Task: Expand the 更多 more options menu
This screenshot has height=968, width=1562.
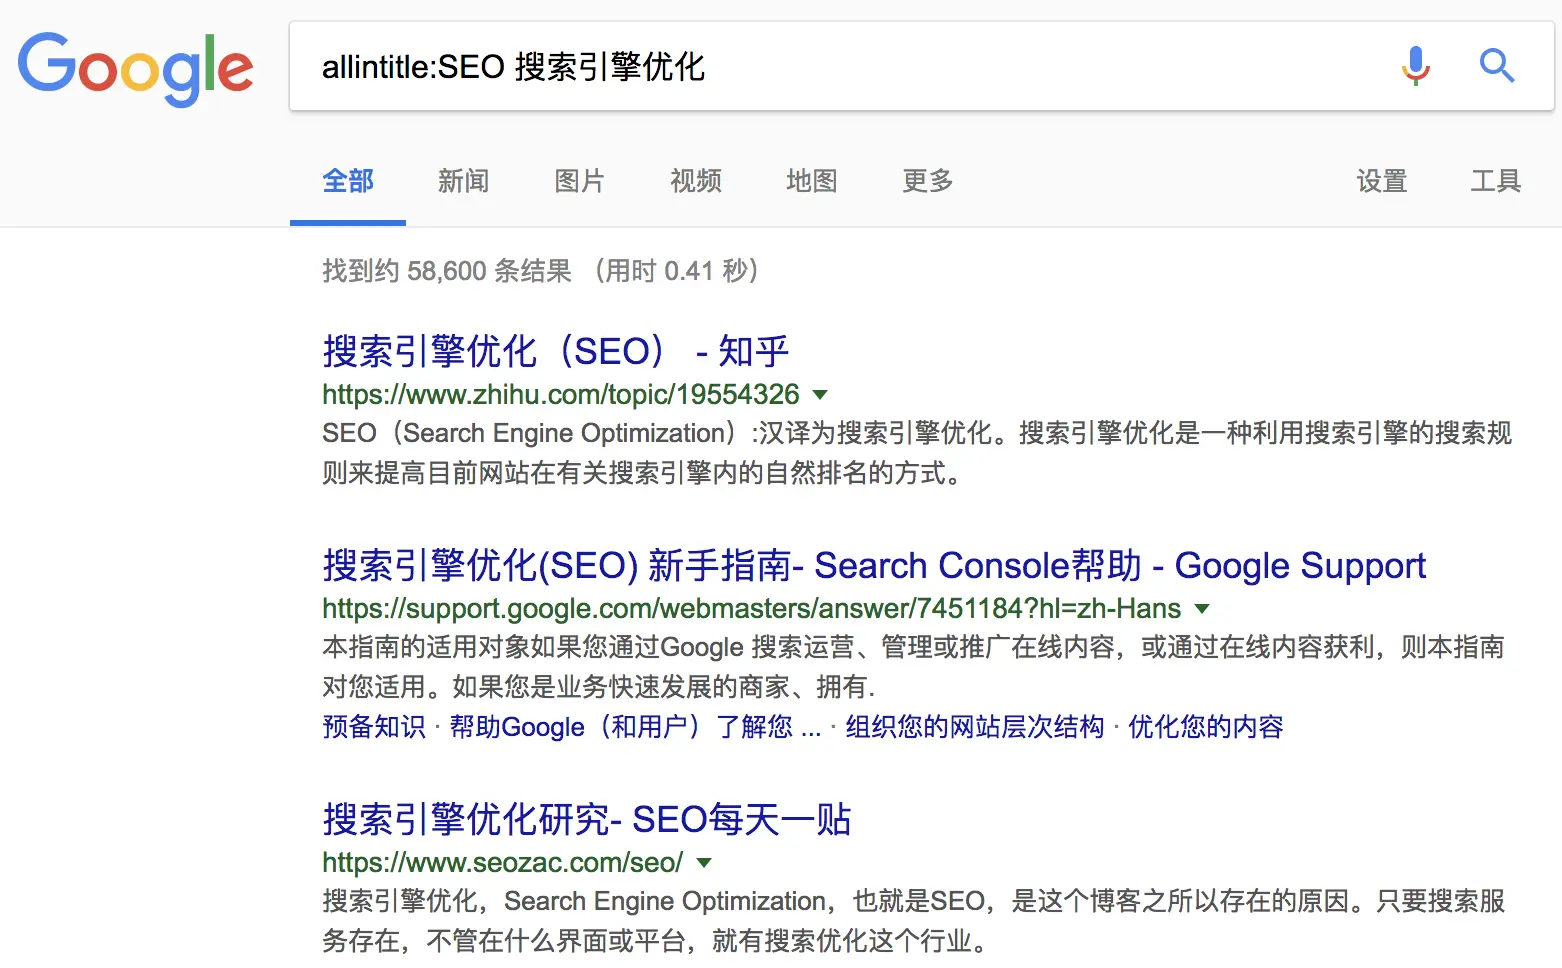Action: click(925, 181)
